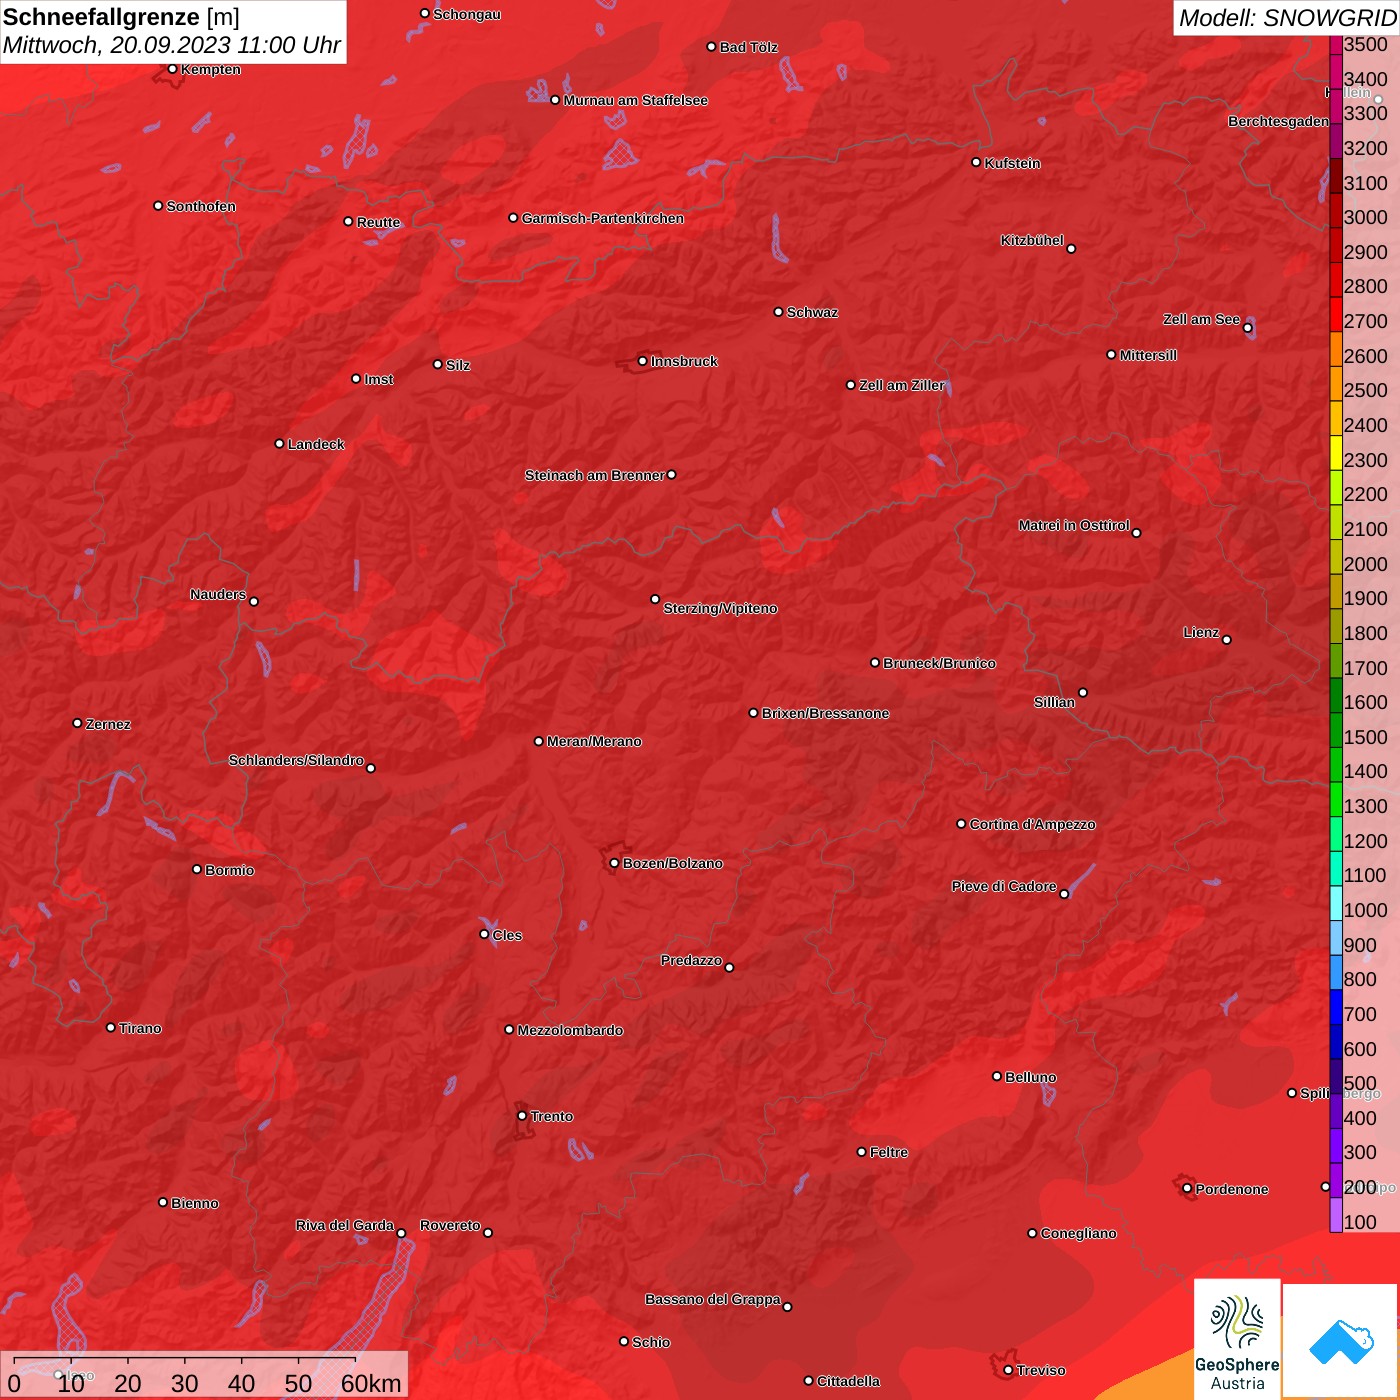The width and height of the screenshot is (1400, 1400).
Task: Click the Cittadella label
Action: tap(848, 1381)
